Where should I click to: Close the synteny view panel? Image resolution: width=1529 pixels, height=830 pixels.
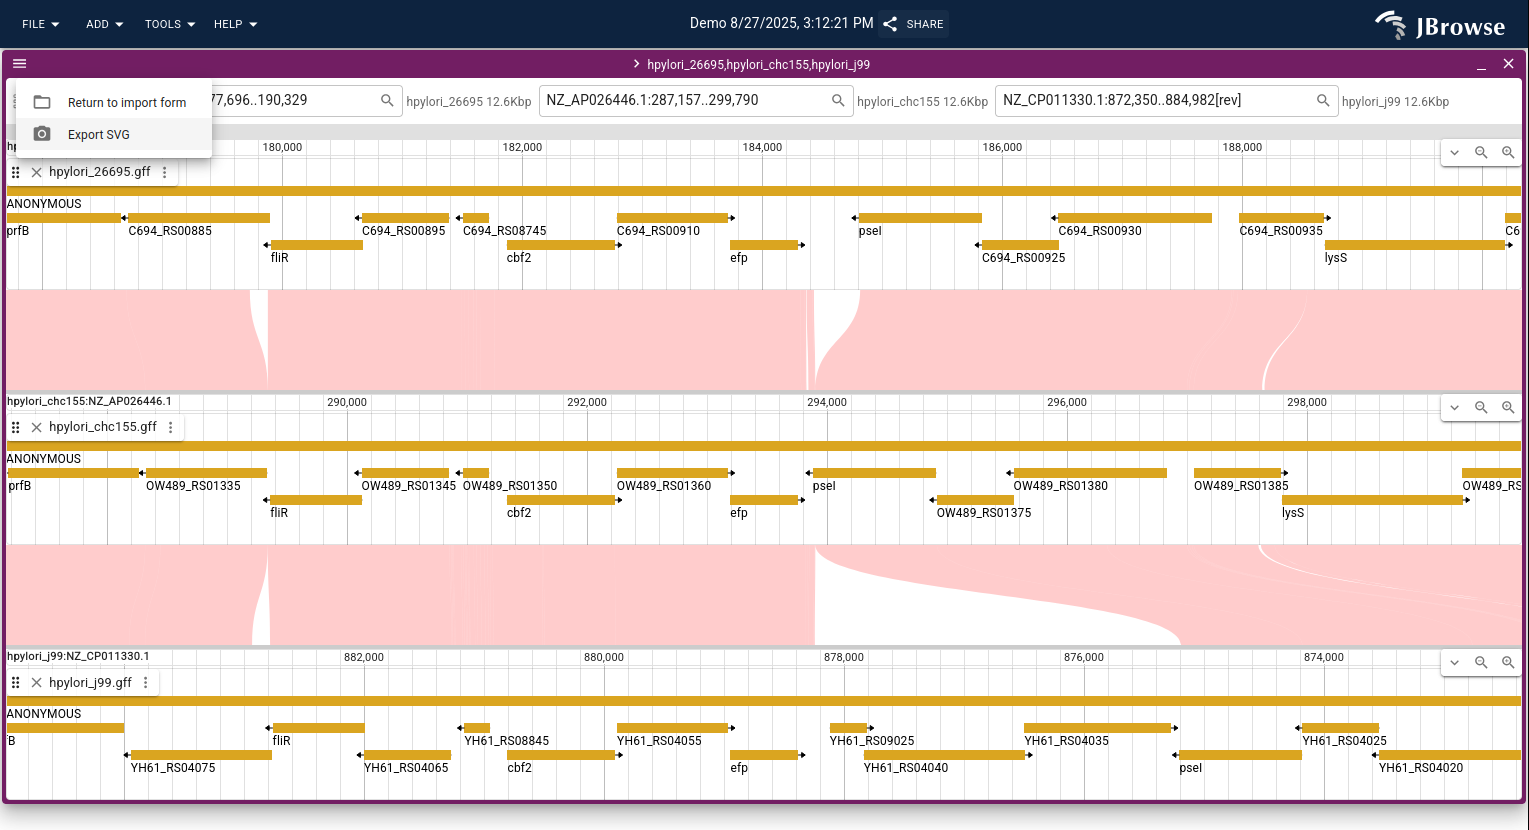tap(1509, 64)
